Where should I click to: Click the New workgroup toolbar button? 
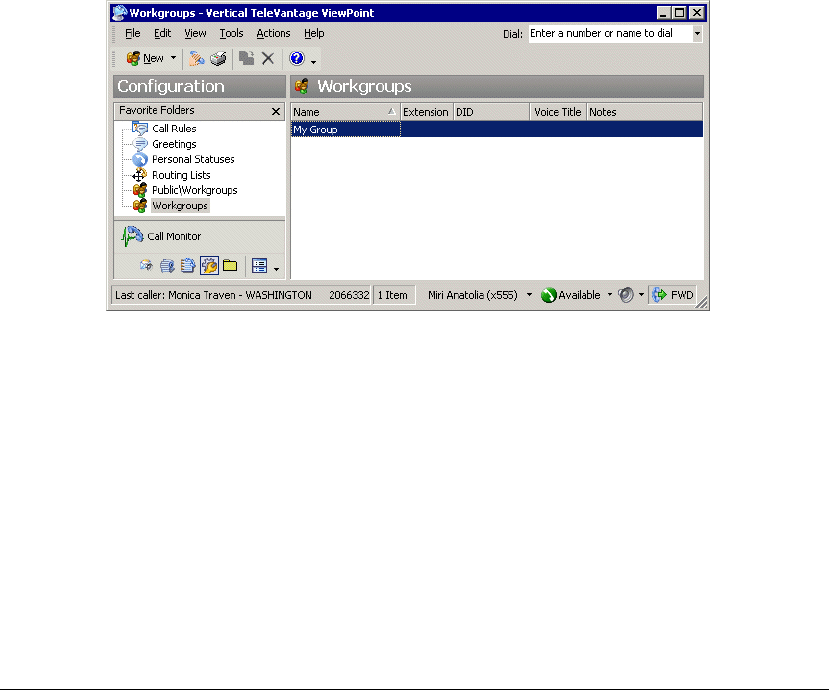pos(145,58)
